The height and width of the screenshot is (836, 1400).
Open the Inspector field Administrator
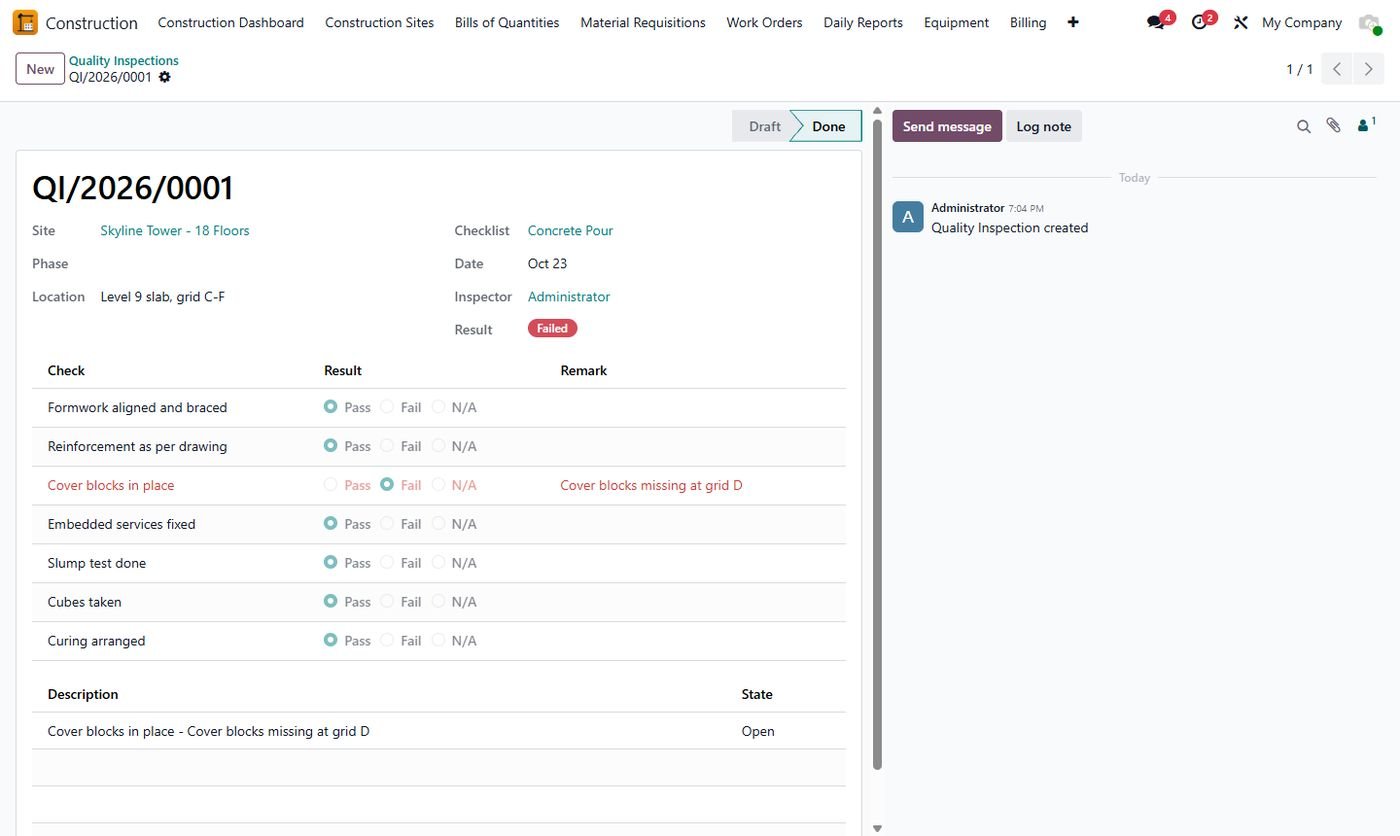point(569,297)
